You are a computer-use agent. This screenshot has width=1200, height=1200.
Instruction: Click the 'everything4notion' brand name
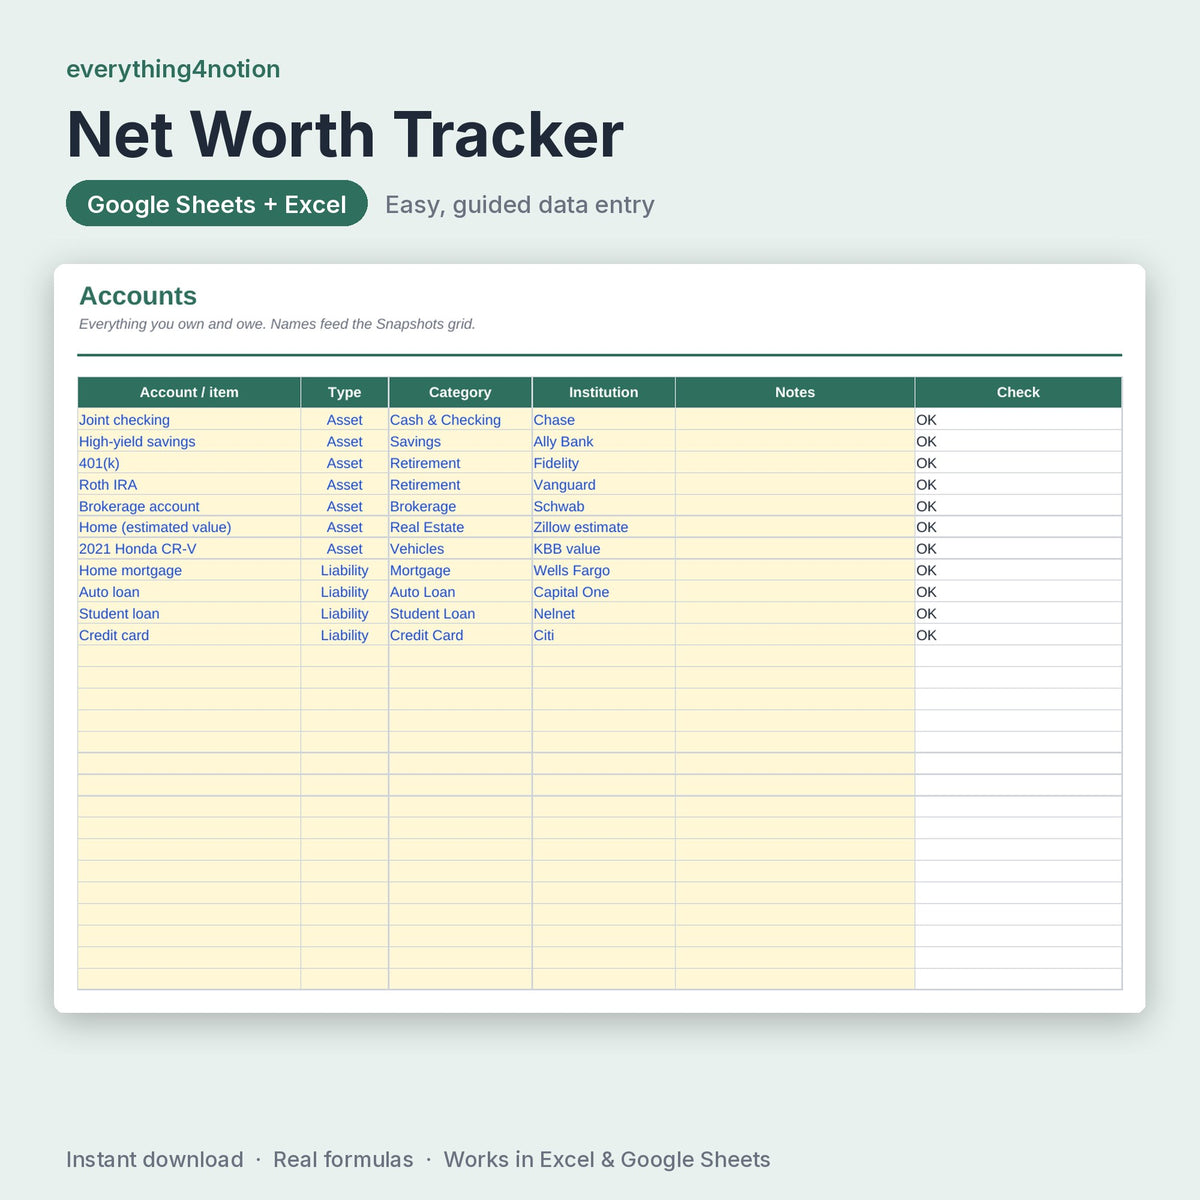(x=173, y=69)
